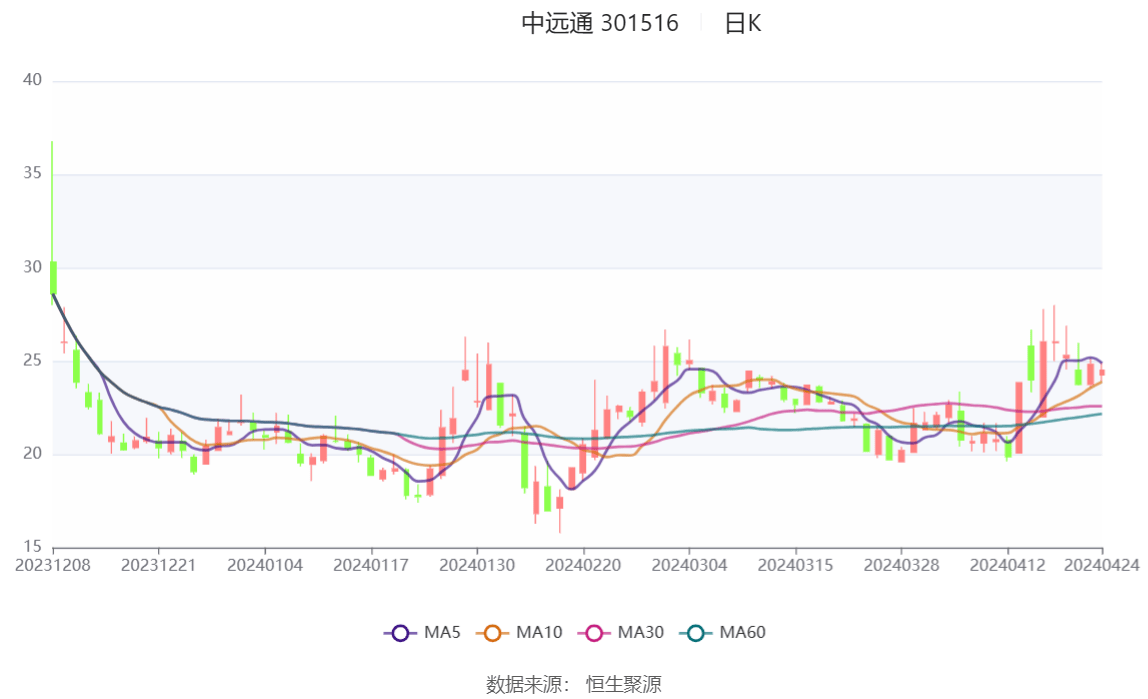
Task: Click the 40 price level on y-axis
Action: point(32,80)
